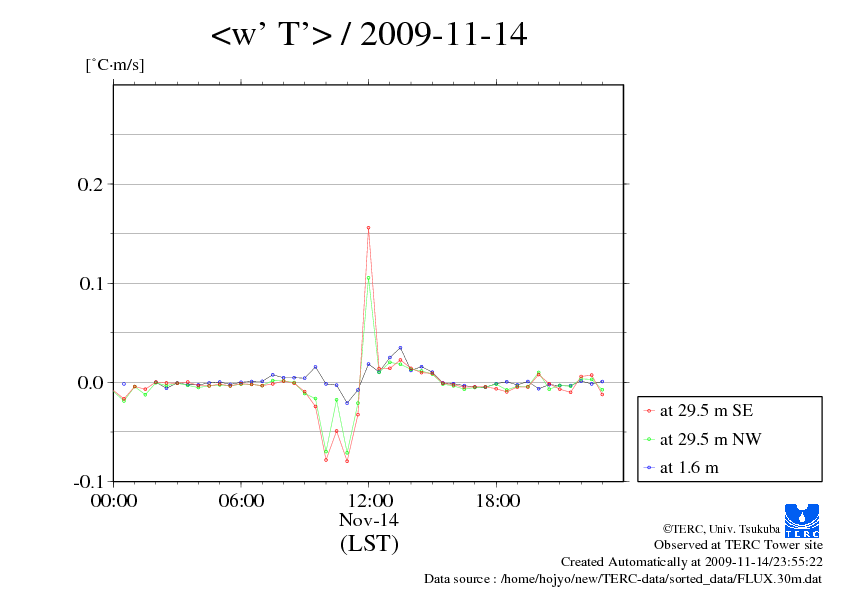
Task: Click the blue marker in legend
Action: [649, 468]
